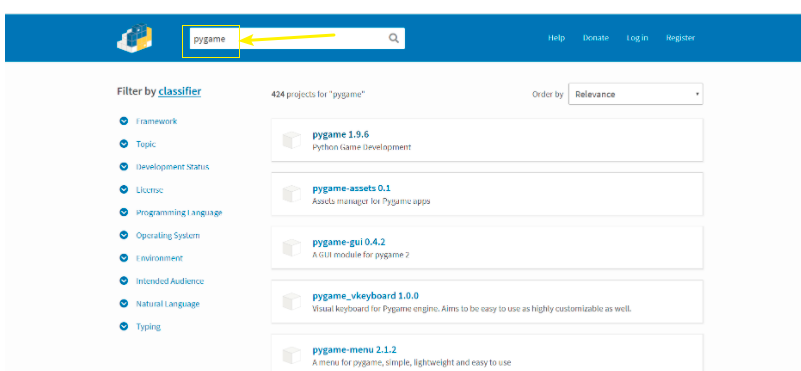
Task: Click Register in the top navigation
Action: (680, 38)
